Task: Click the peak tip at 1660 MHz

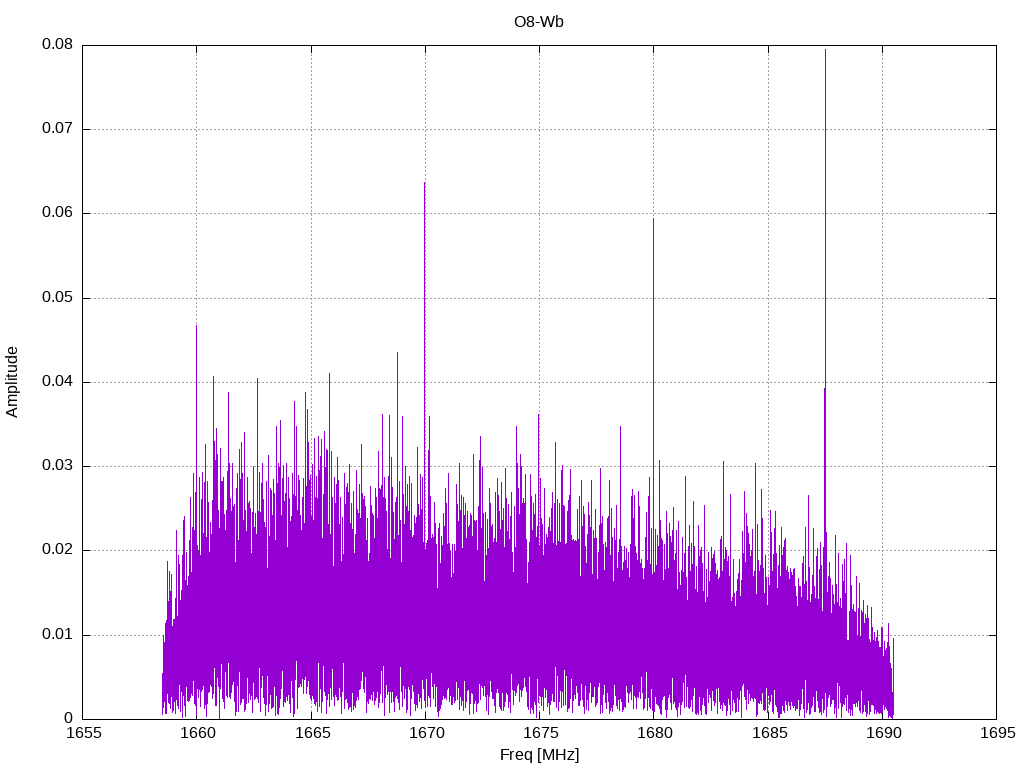Action: point(196,326)
